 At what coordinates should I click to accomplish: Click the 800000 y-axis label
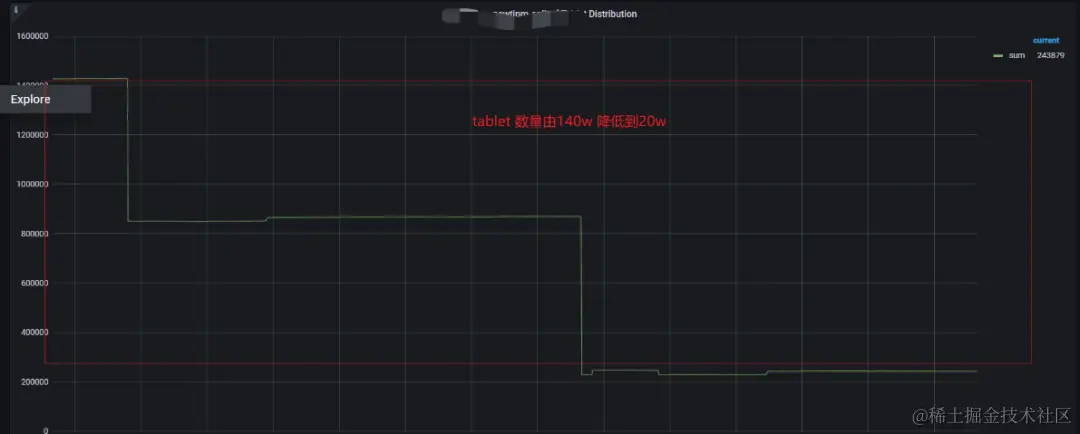pos(32,234)
